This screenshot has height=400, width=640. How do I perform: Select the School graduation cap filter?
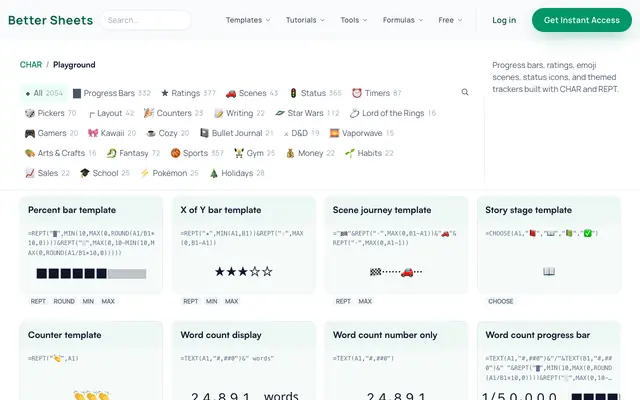click(x=105, y=173)
